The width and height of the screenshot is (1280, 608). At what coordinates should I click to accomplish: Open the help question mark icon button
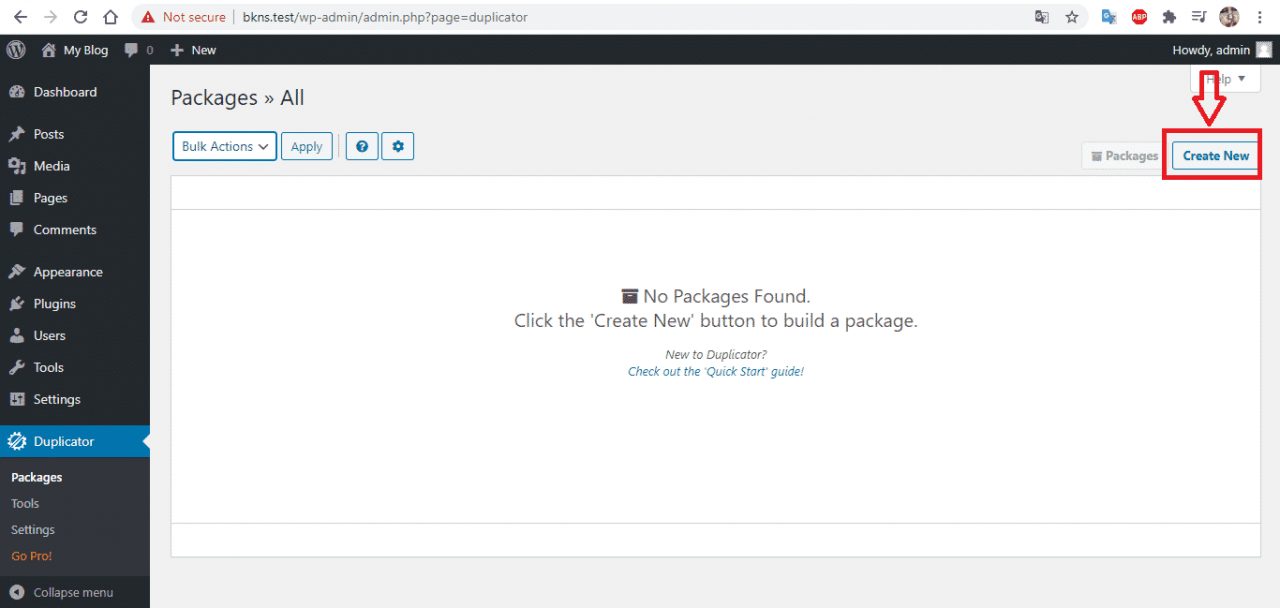point(362,146)
